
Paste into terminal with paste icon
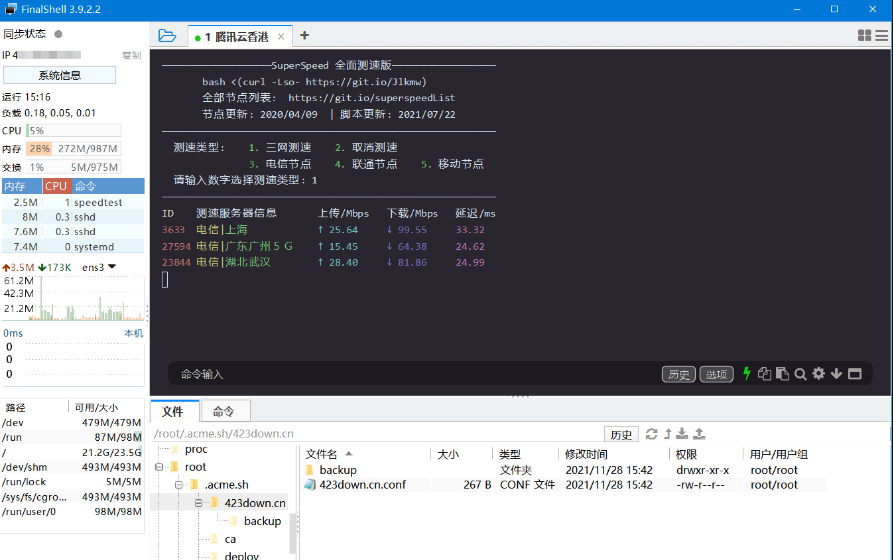(783, 374)
